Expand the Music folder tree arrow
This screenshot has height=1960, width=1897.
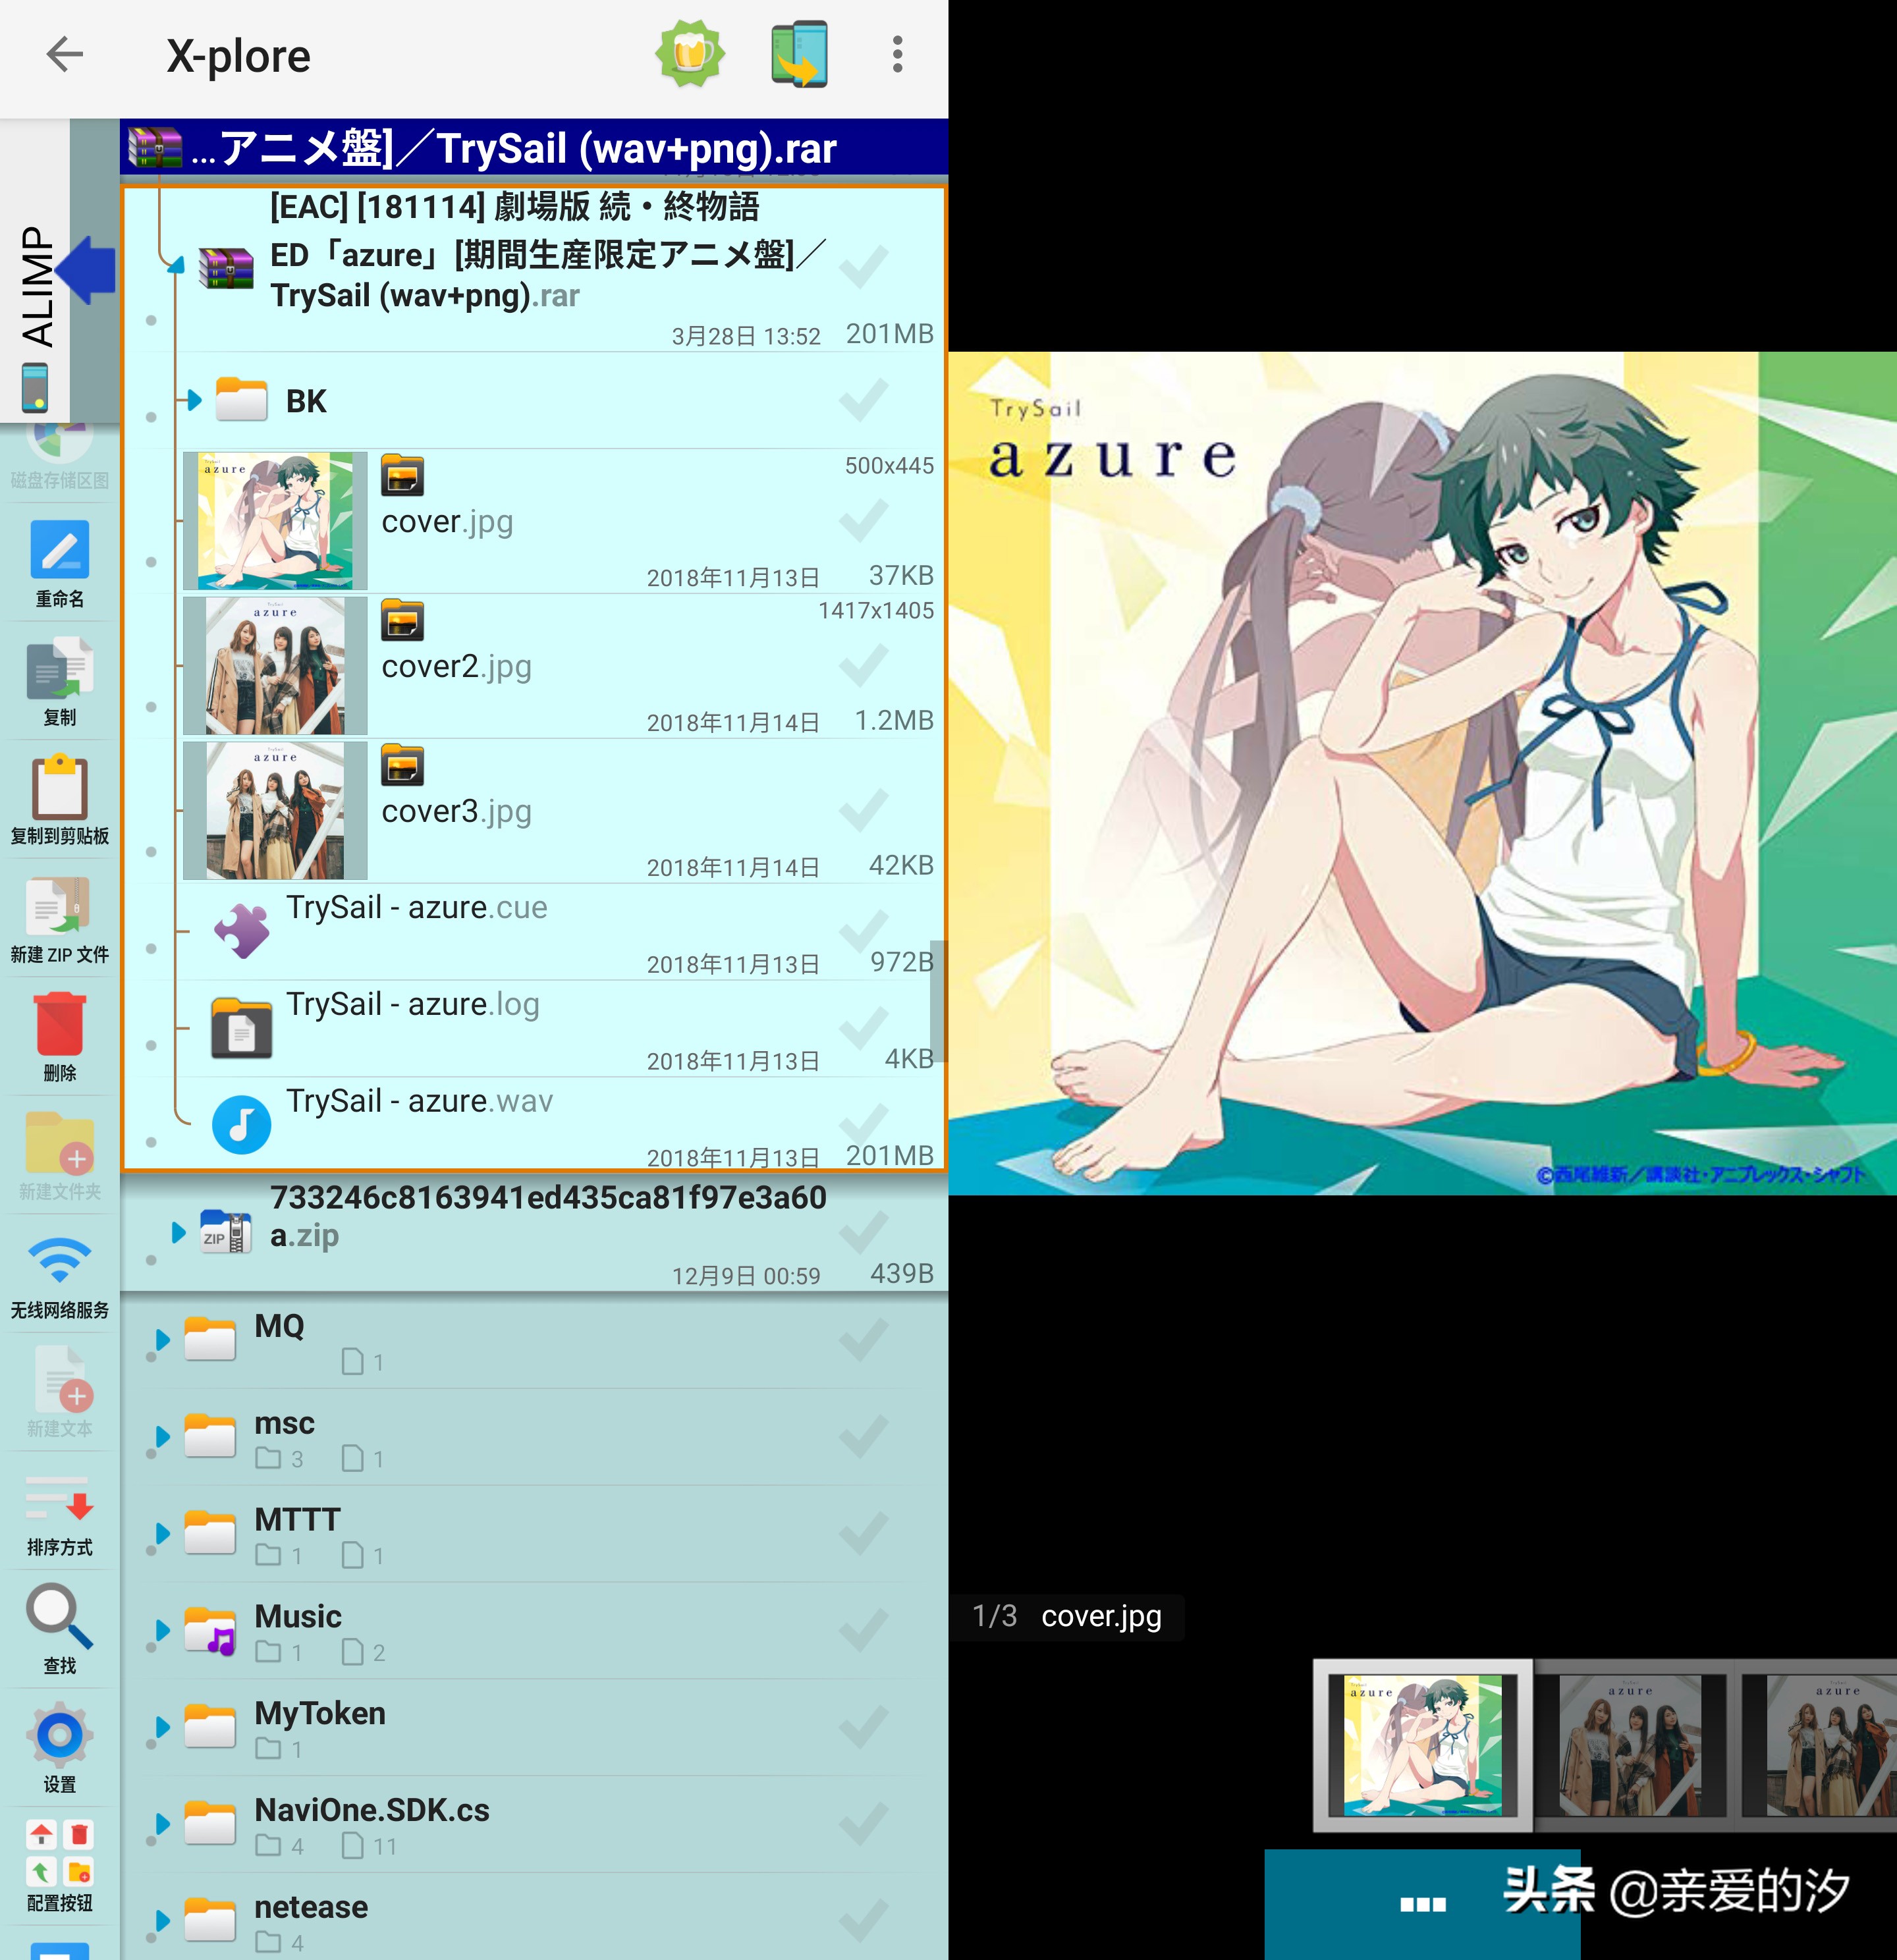pos(162,1631)
